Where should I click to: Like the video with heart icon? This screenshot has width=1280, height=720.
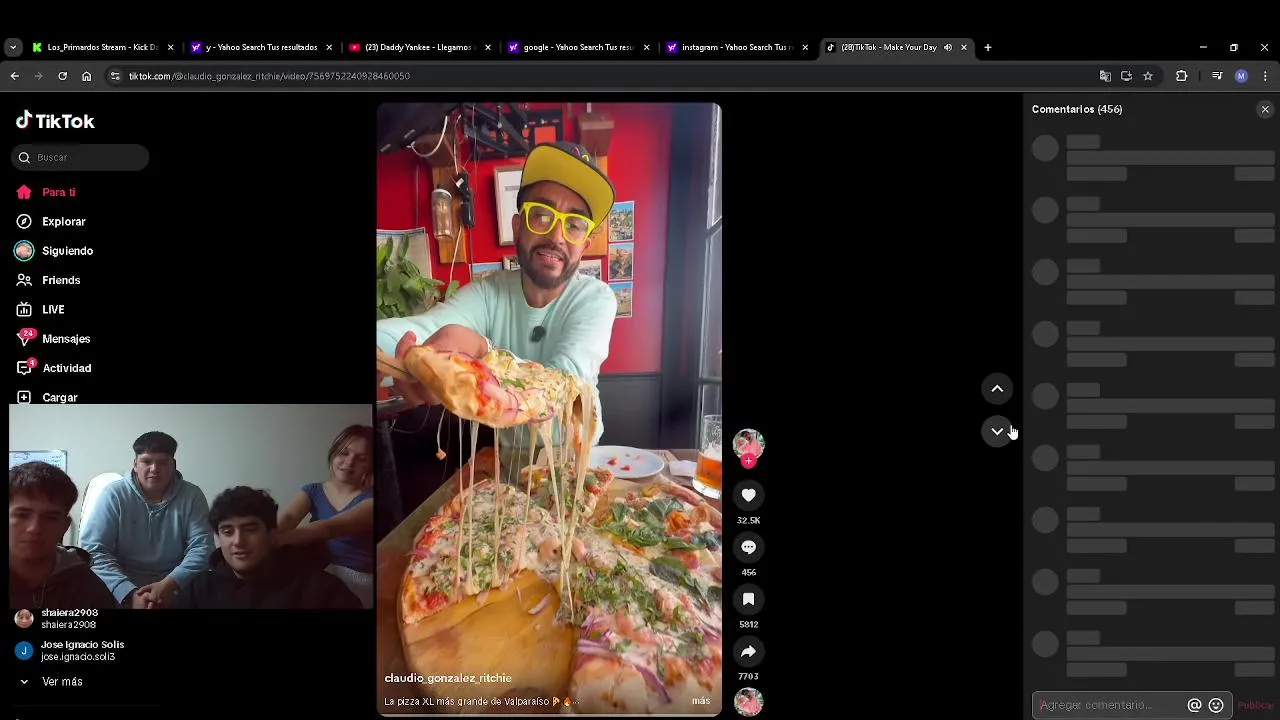coord(748,495)
